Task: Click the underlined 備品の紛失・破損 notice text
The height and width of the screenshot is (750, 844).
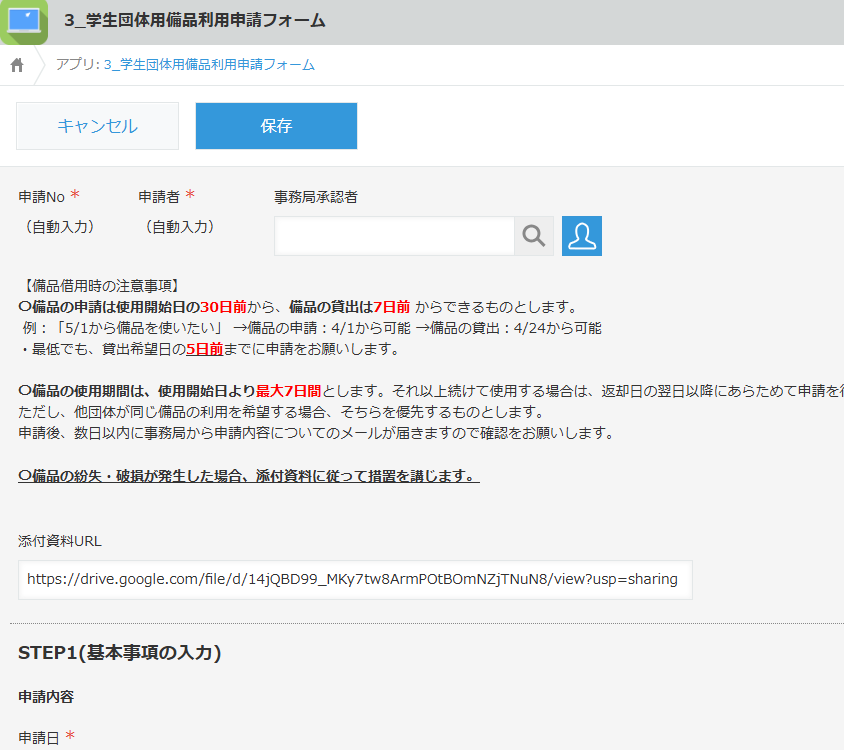Action: pos(249,475)
